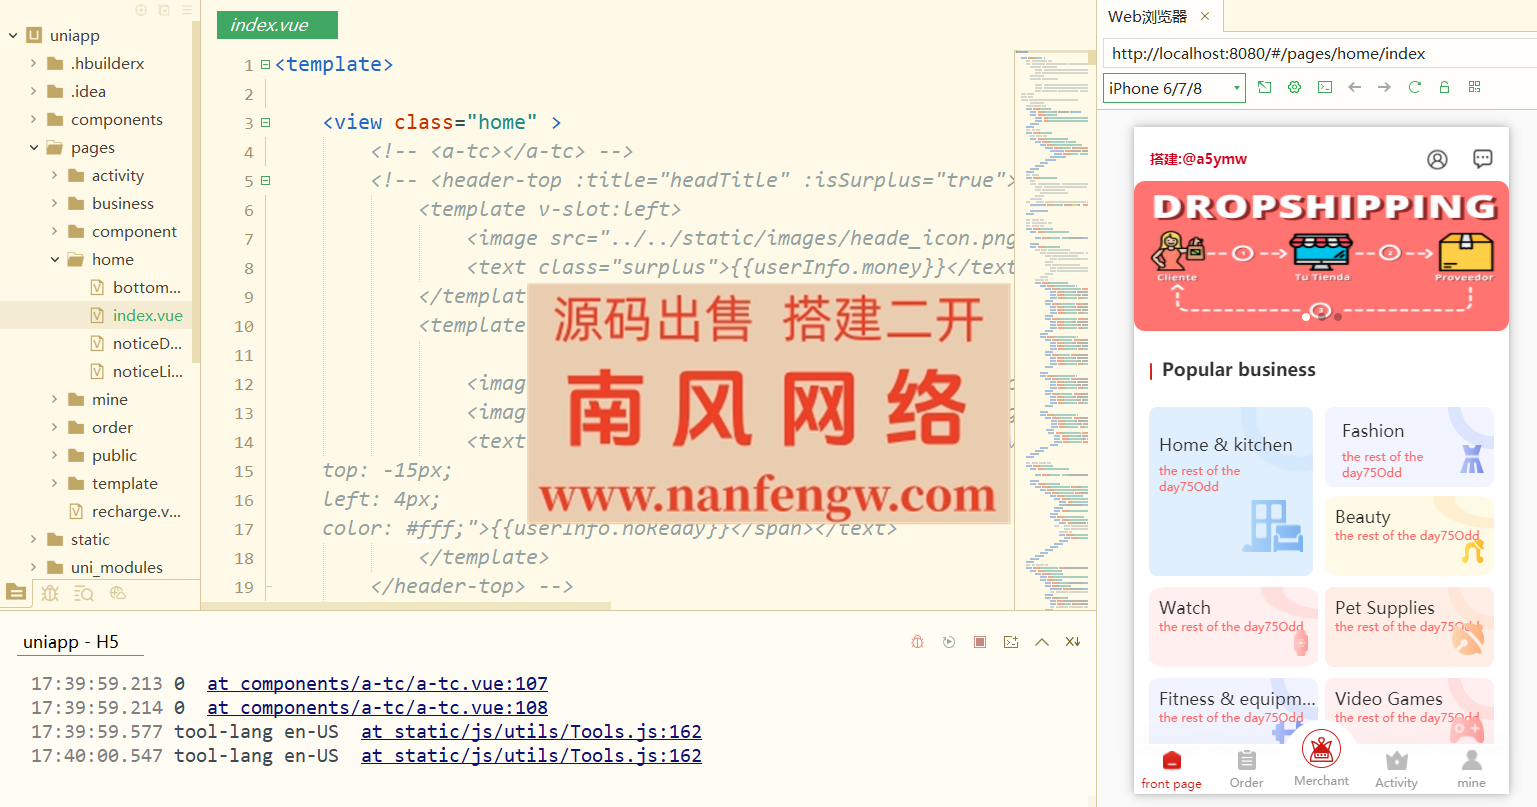Expand the components folder in tree
Screen dimensions: 1537x807
pos(34,119)
